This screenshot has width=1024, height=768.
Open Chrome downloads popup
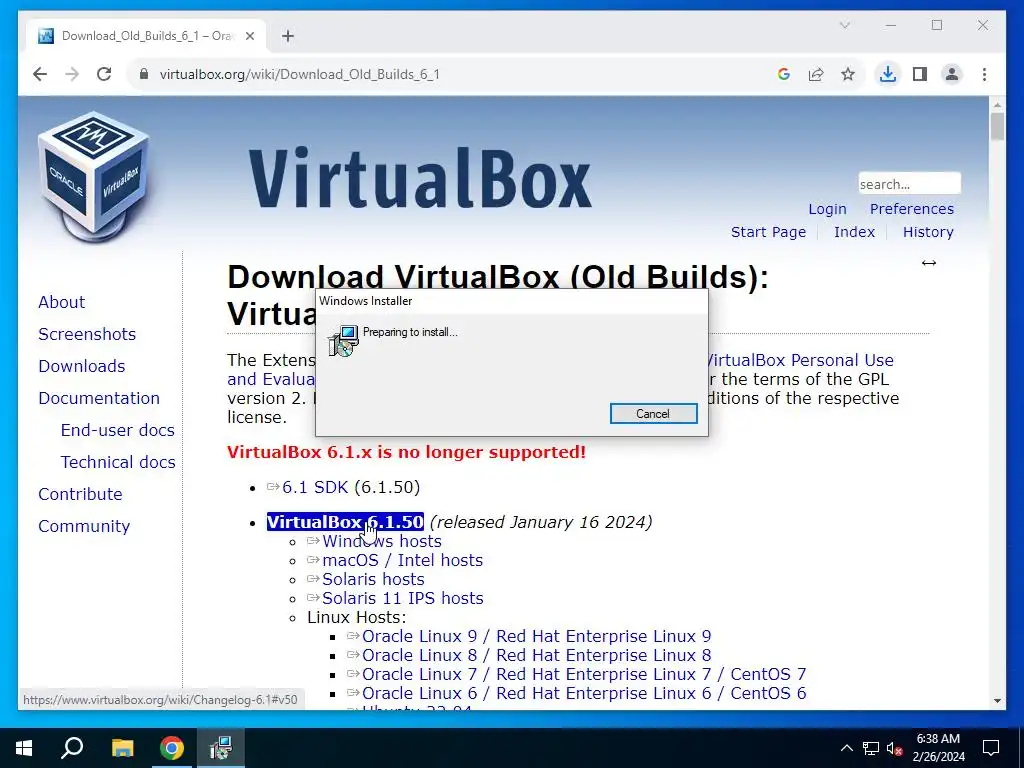pos(888,74)
